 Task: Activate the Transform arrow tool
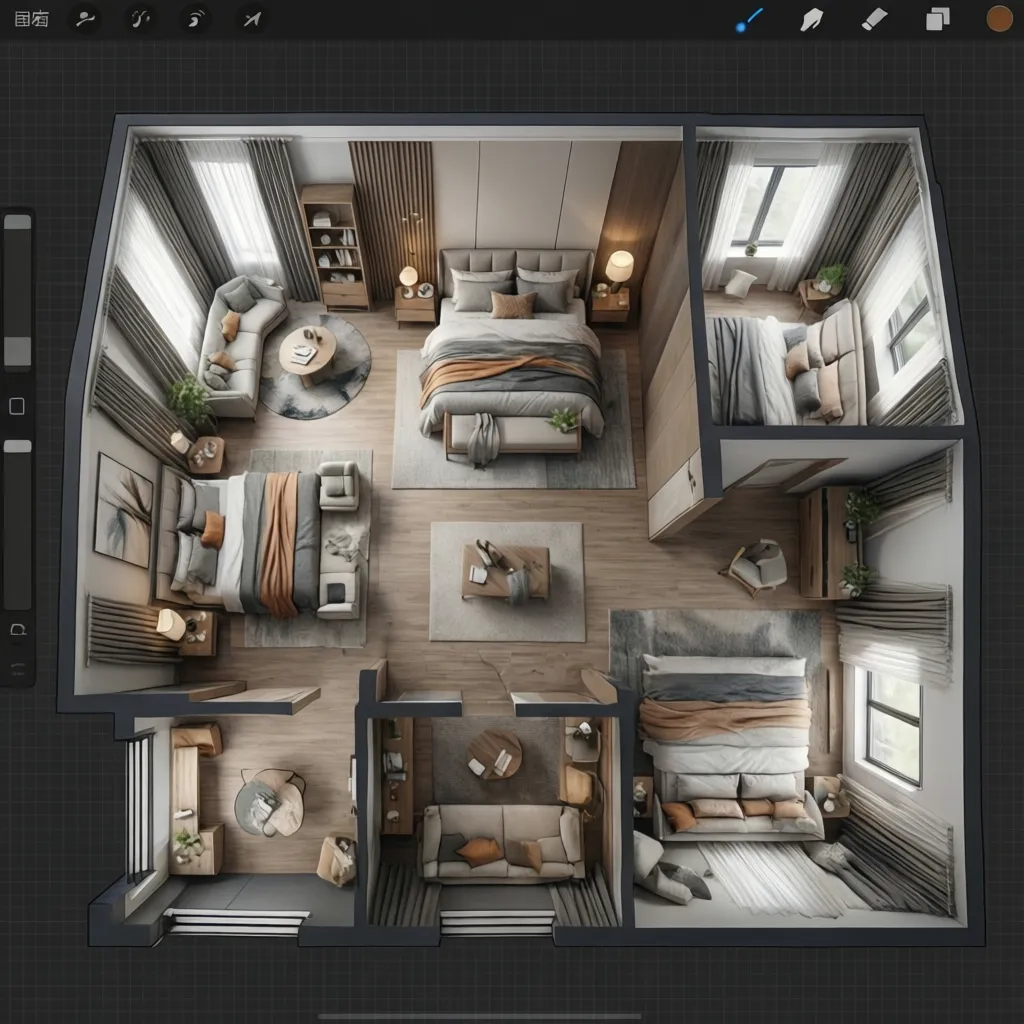click(252, 20)
